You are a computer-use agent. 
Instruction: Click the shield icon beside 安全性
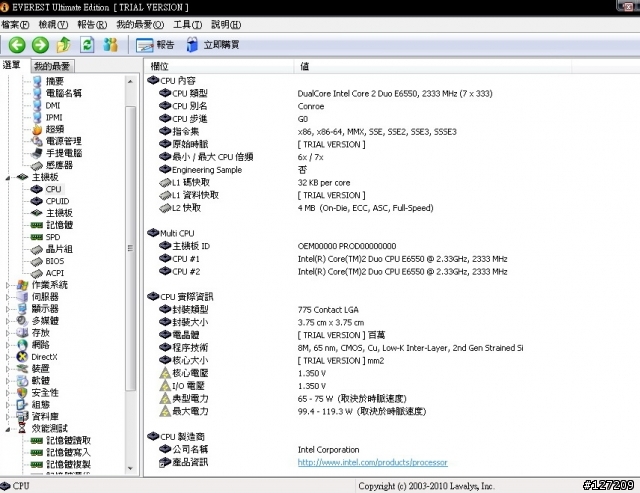22,393
